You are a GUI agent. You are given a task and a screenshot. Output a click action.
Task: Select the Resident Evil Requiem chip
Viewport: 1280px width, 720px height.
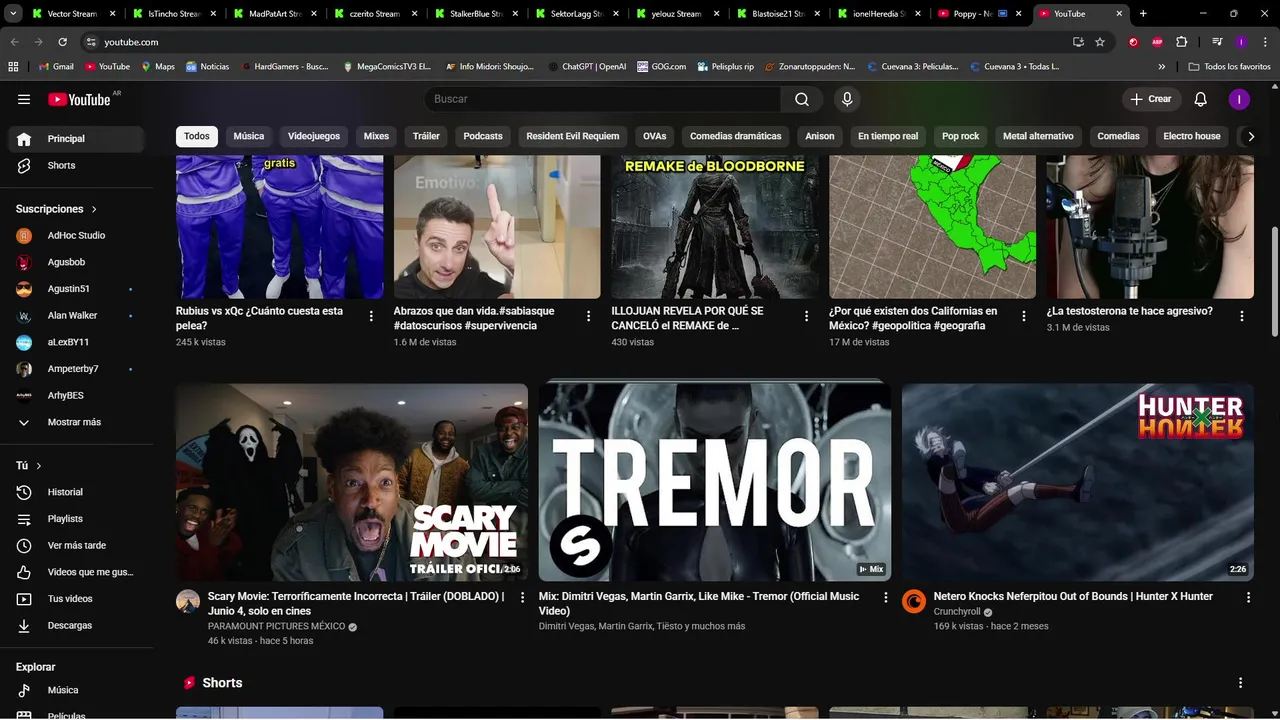click(573, 136)
